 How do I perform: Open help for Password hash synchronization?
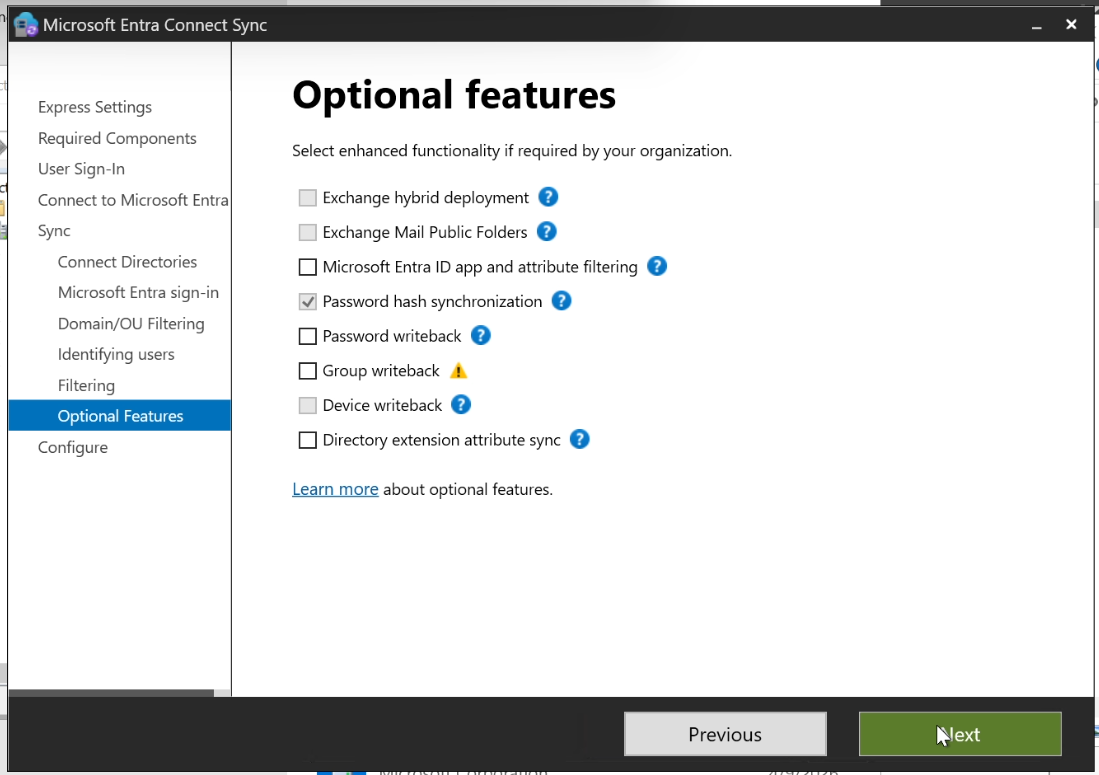pyautogui.click(x=561, y=301)
